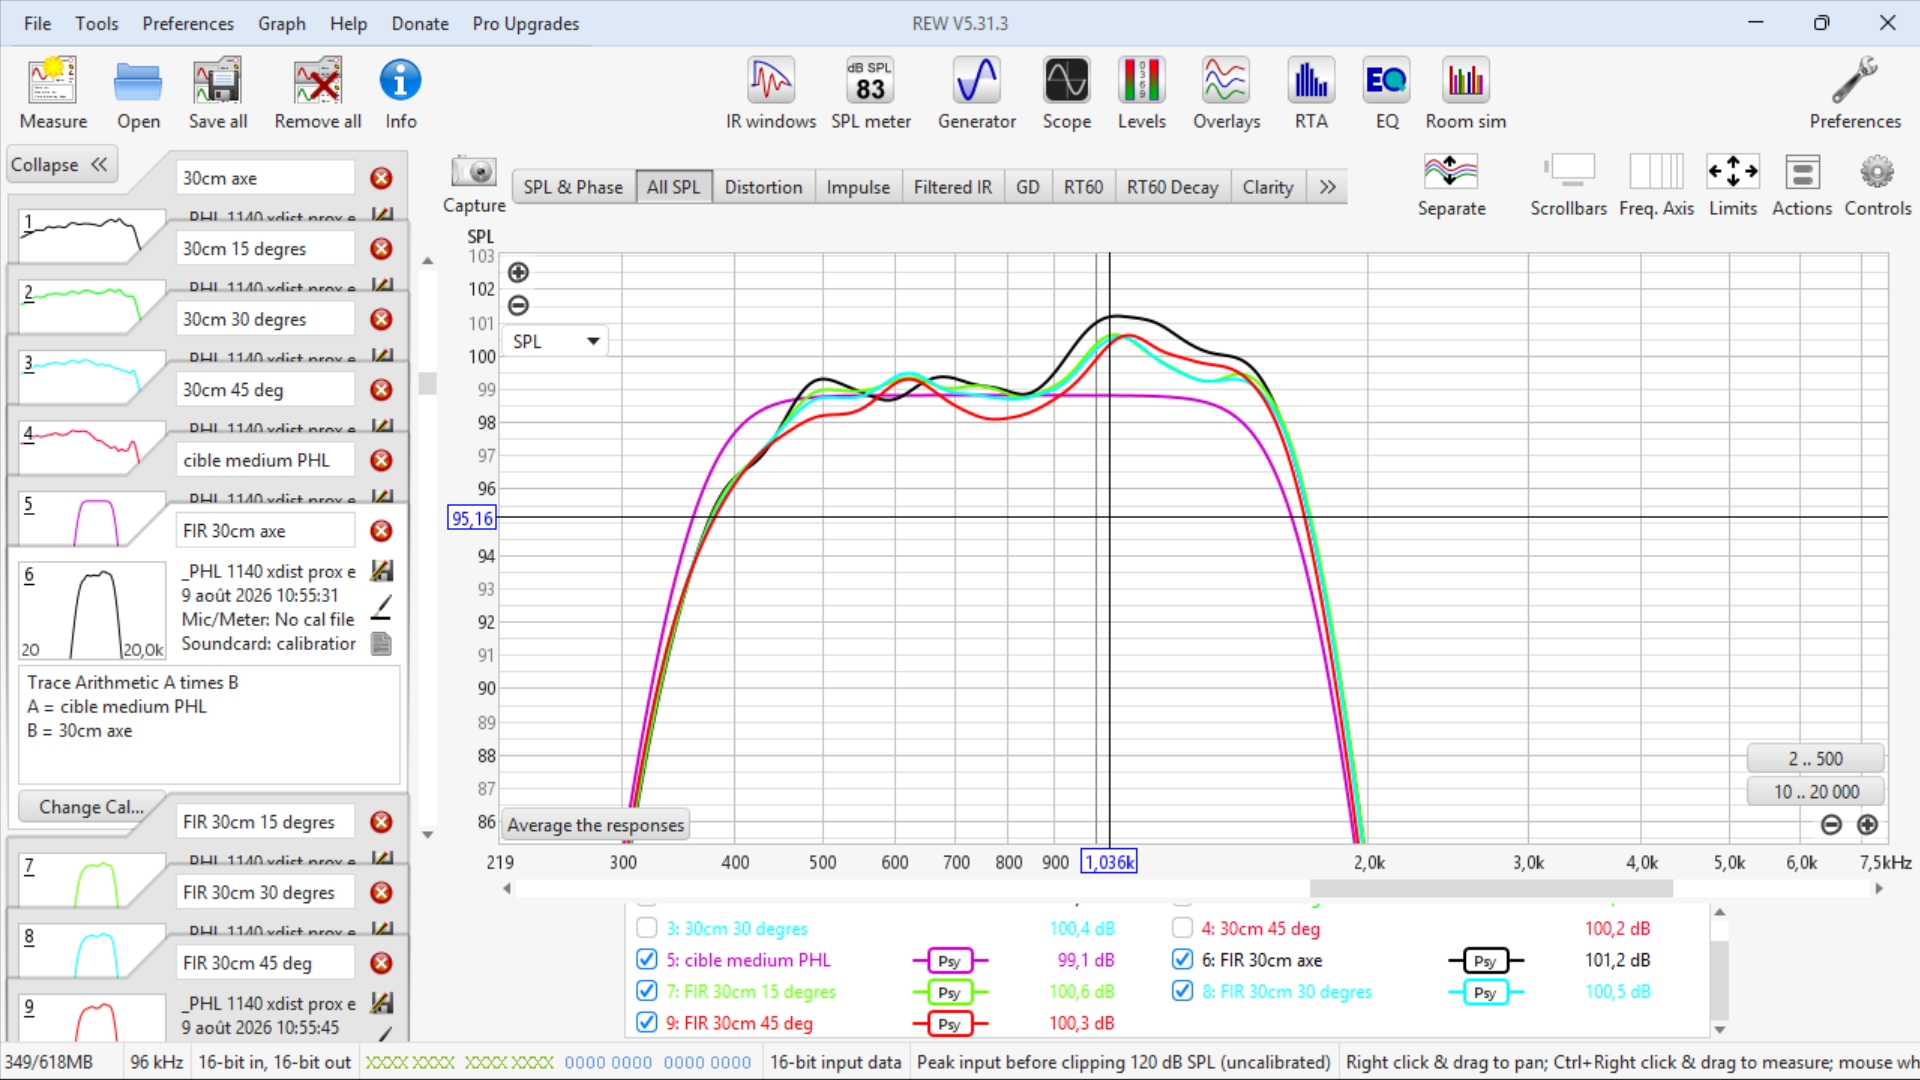Switch to the Distortion tab
Screen dimensions: 1920x1080
coord(763,187)
